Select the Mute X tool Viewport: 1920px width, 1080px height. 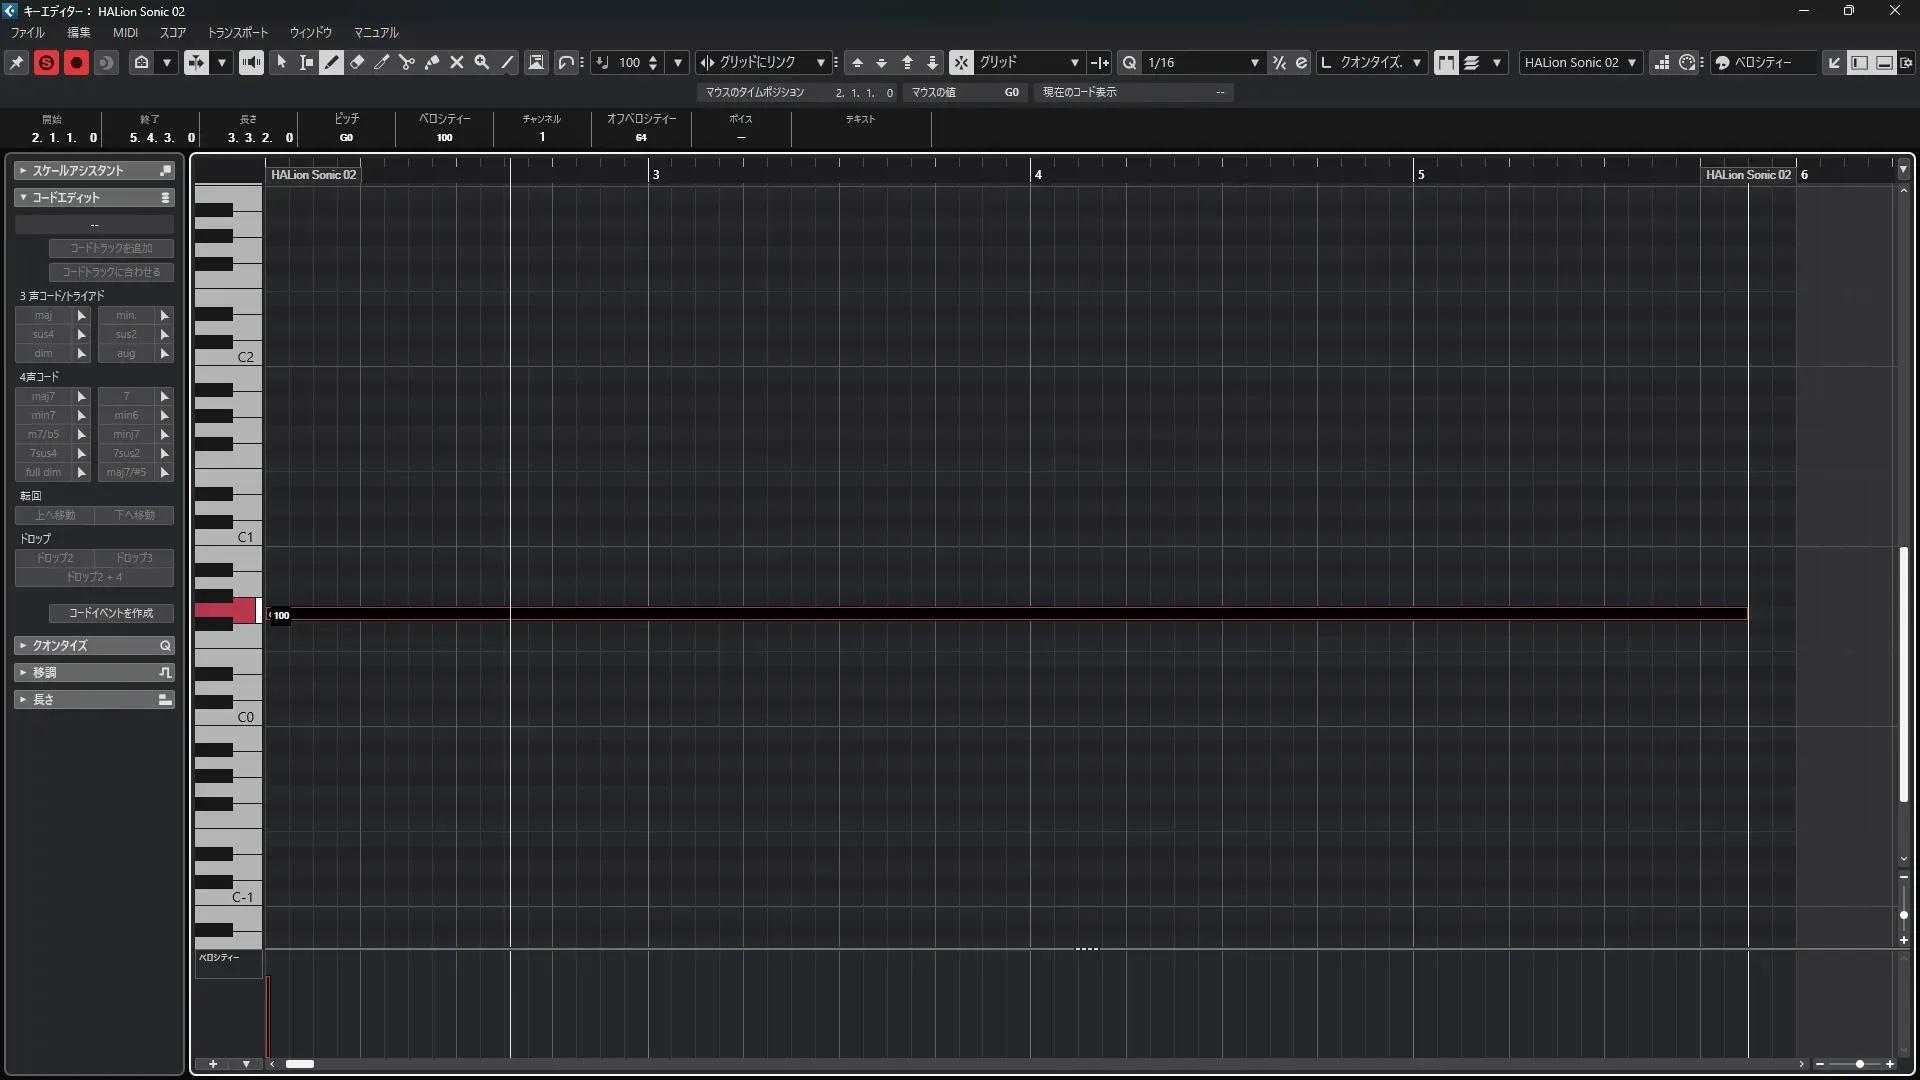coord(457,62)
